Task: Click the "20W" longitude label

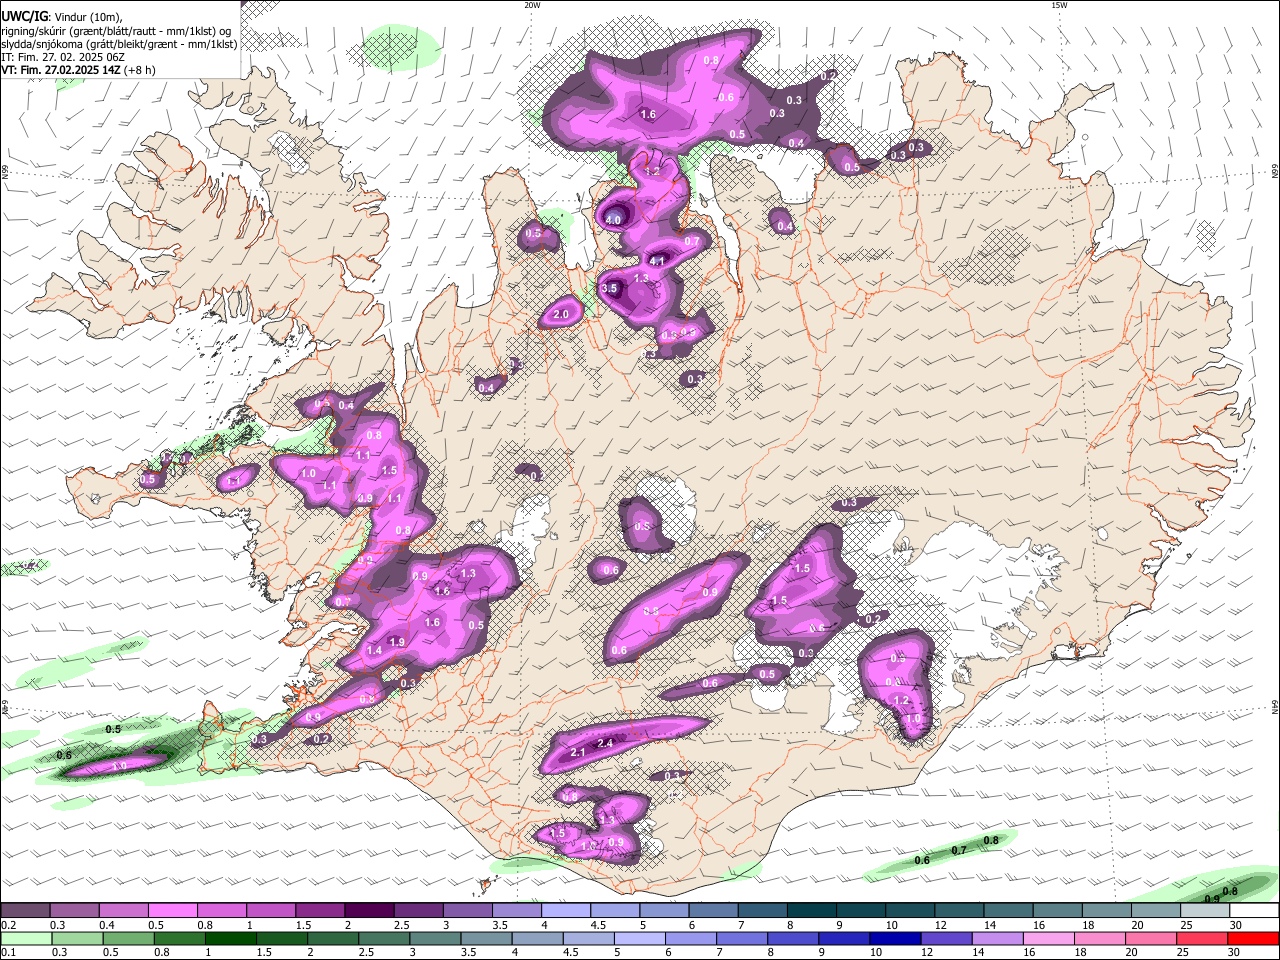Action: 533,5
